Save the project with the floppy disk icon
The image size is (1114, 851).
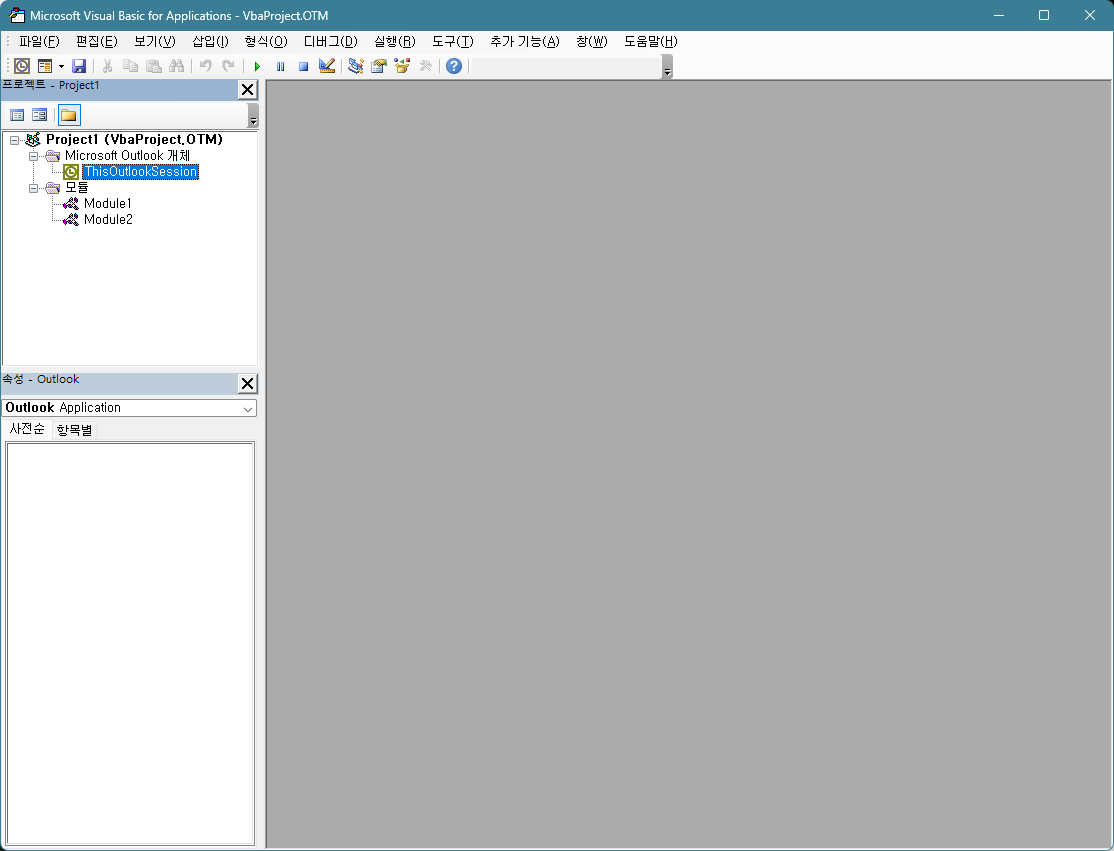coord(79,66)
